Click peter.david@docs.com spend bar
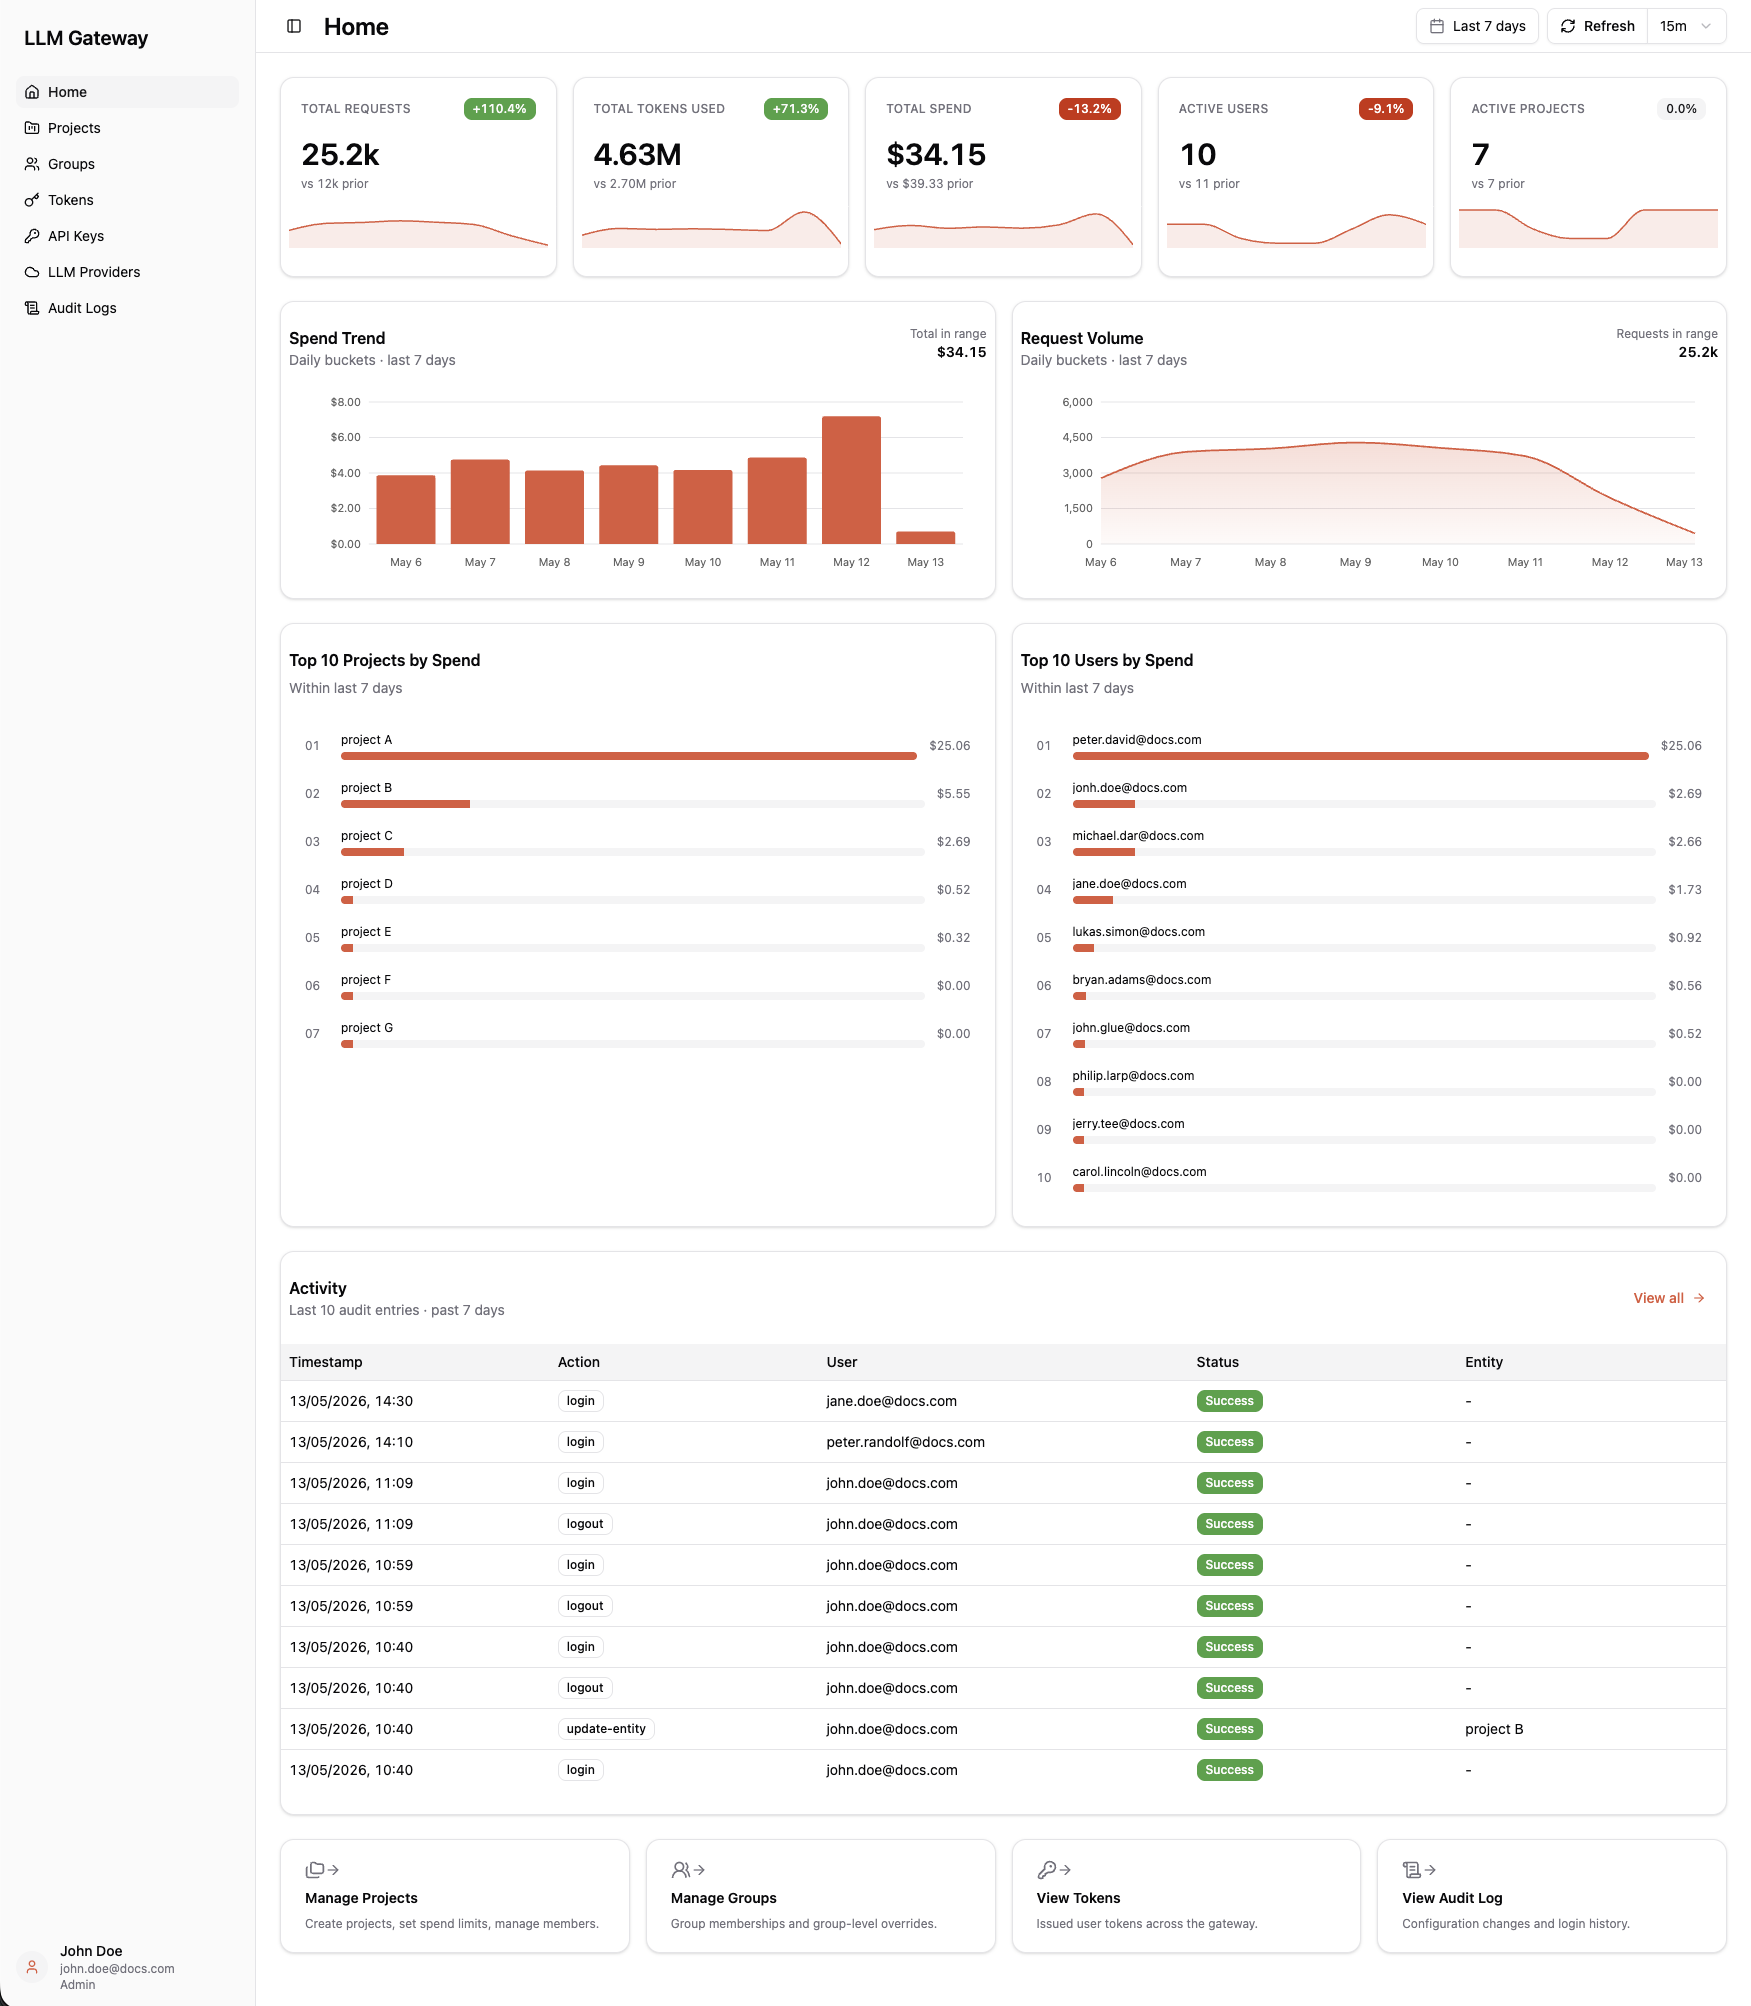Image resolution: width=1751 pixels, height=2006 pixels. [1360, 756]
